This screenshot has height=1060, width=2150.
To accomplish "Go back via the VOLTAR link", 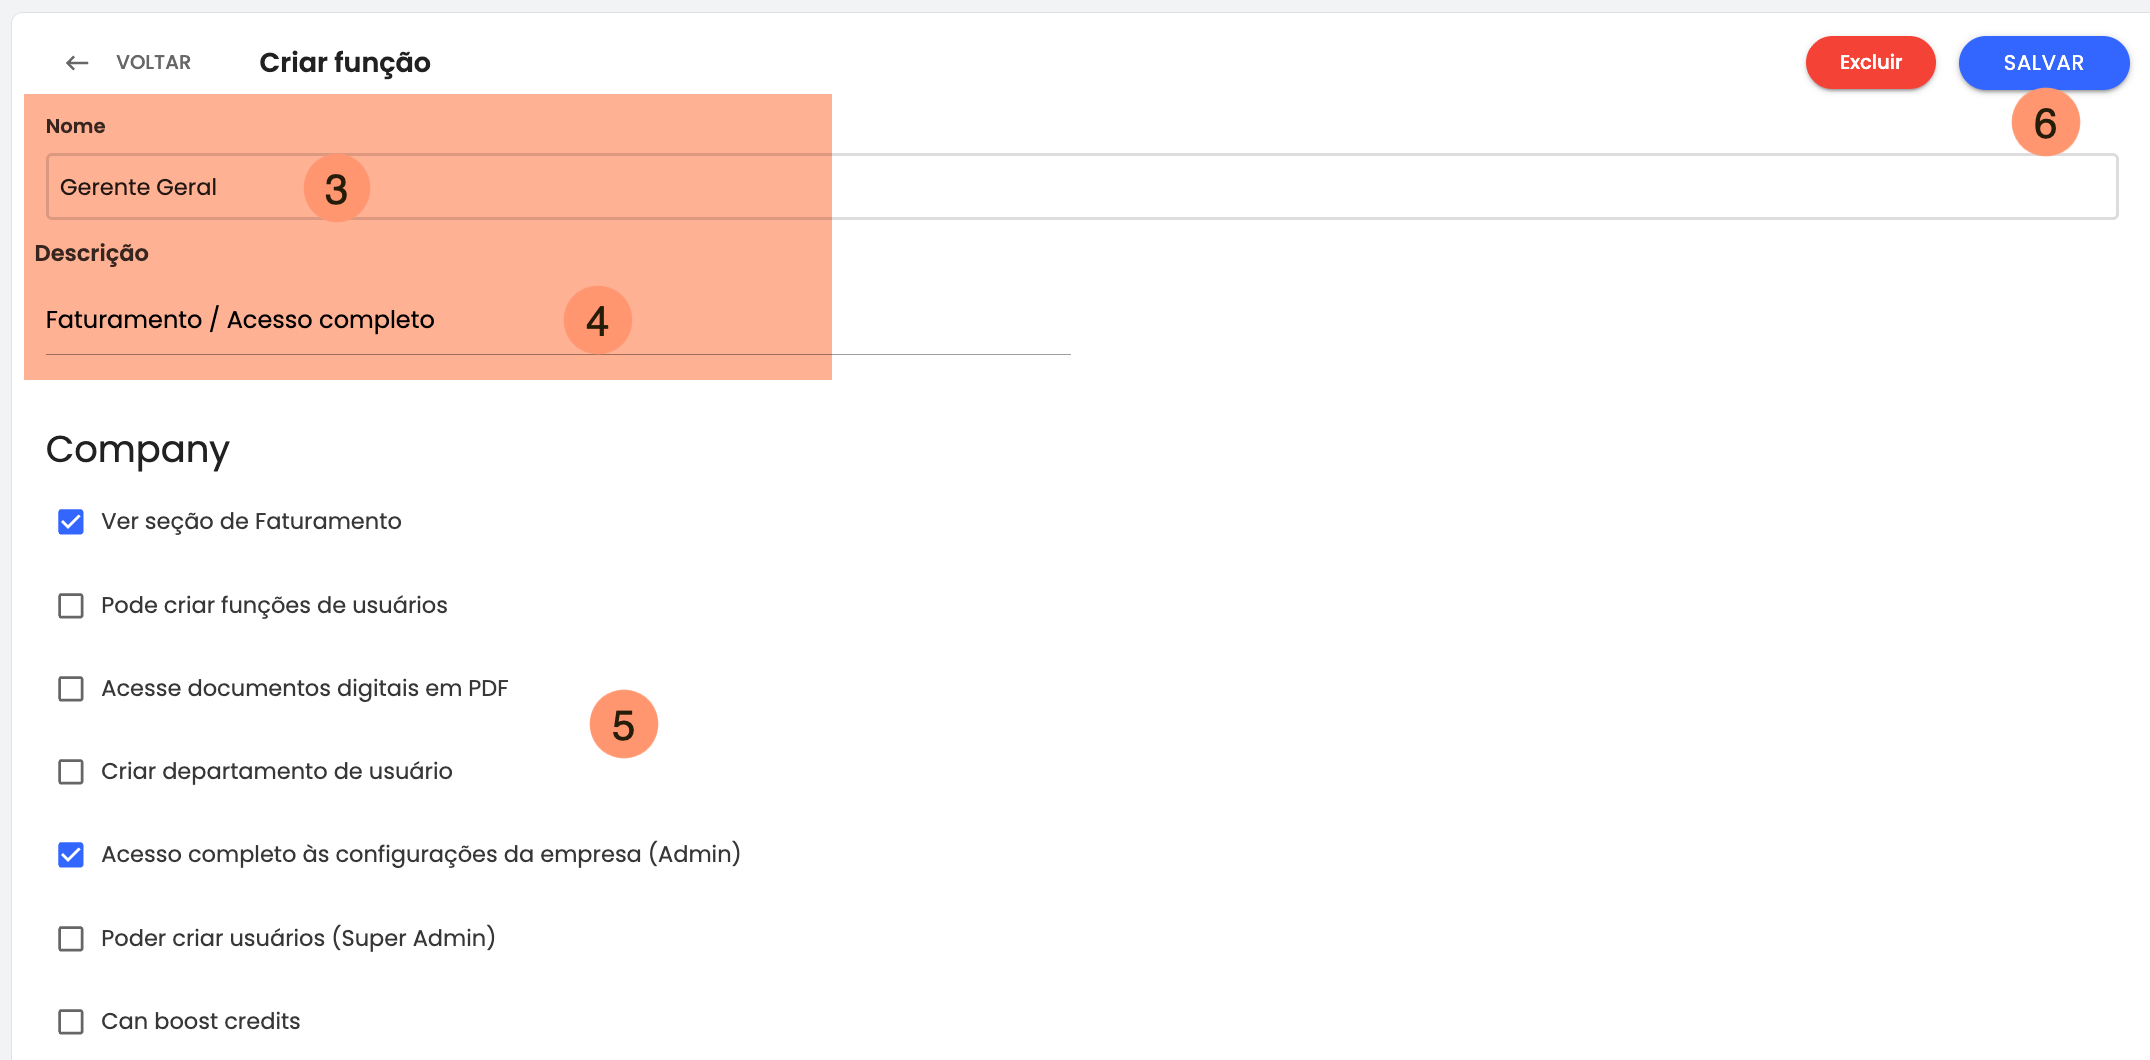I will click(x=153, y=62).
